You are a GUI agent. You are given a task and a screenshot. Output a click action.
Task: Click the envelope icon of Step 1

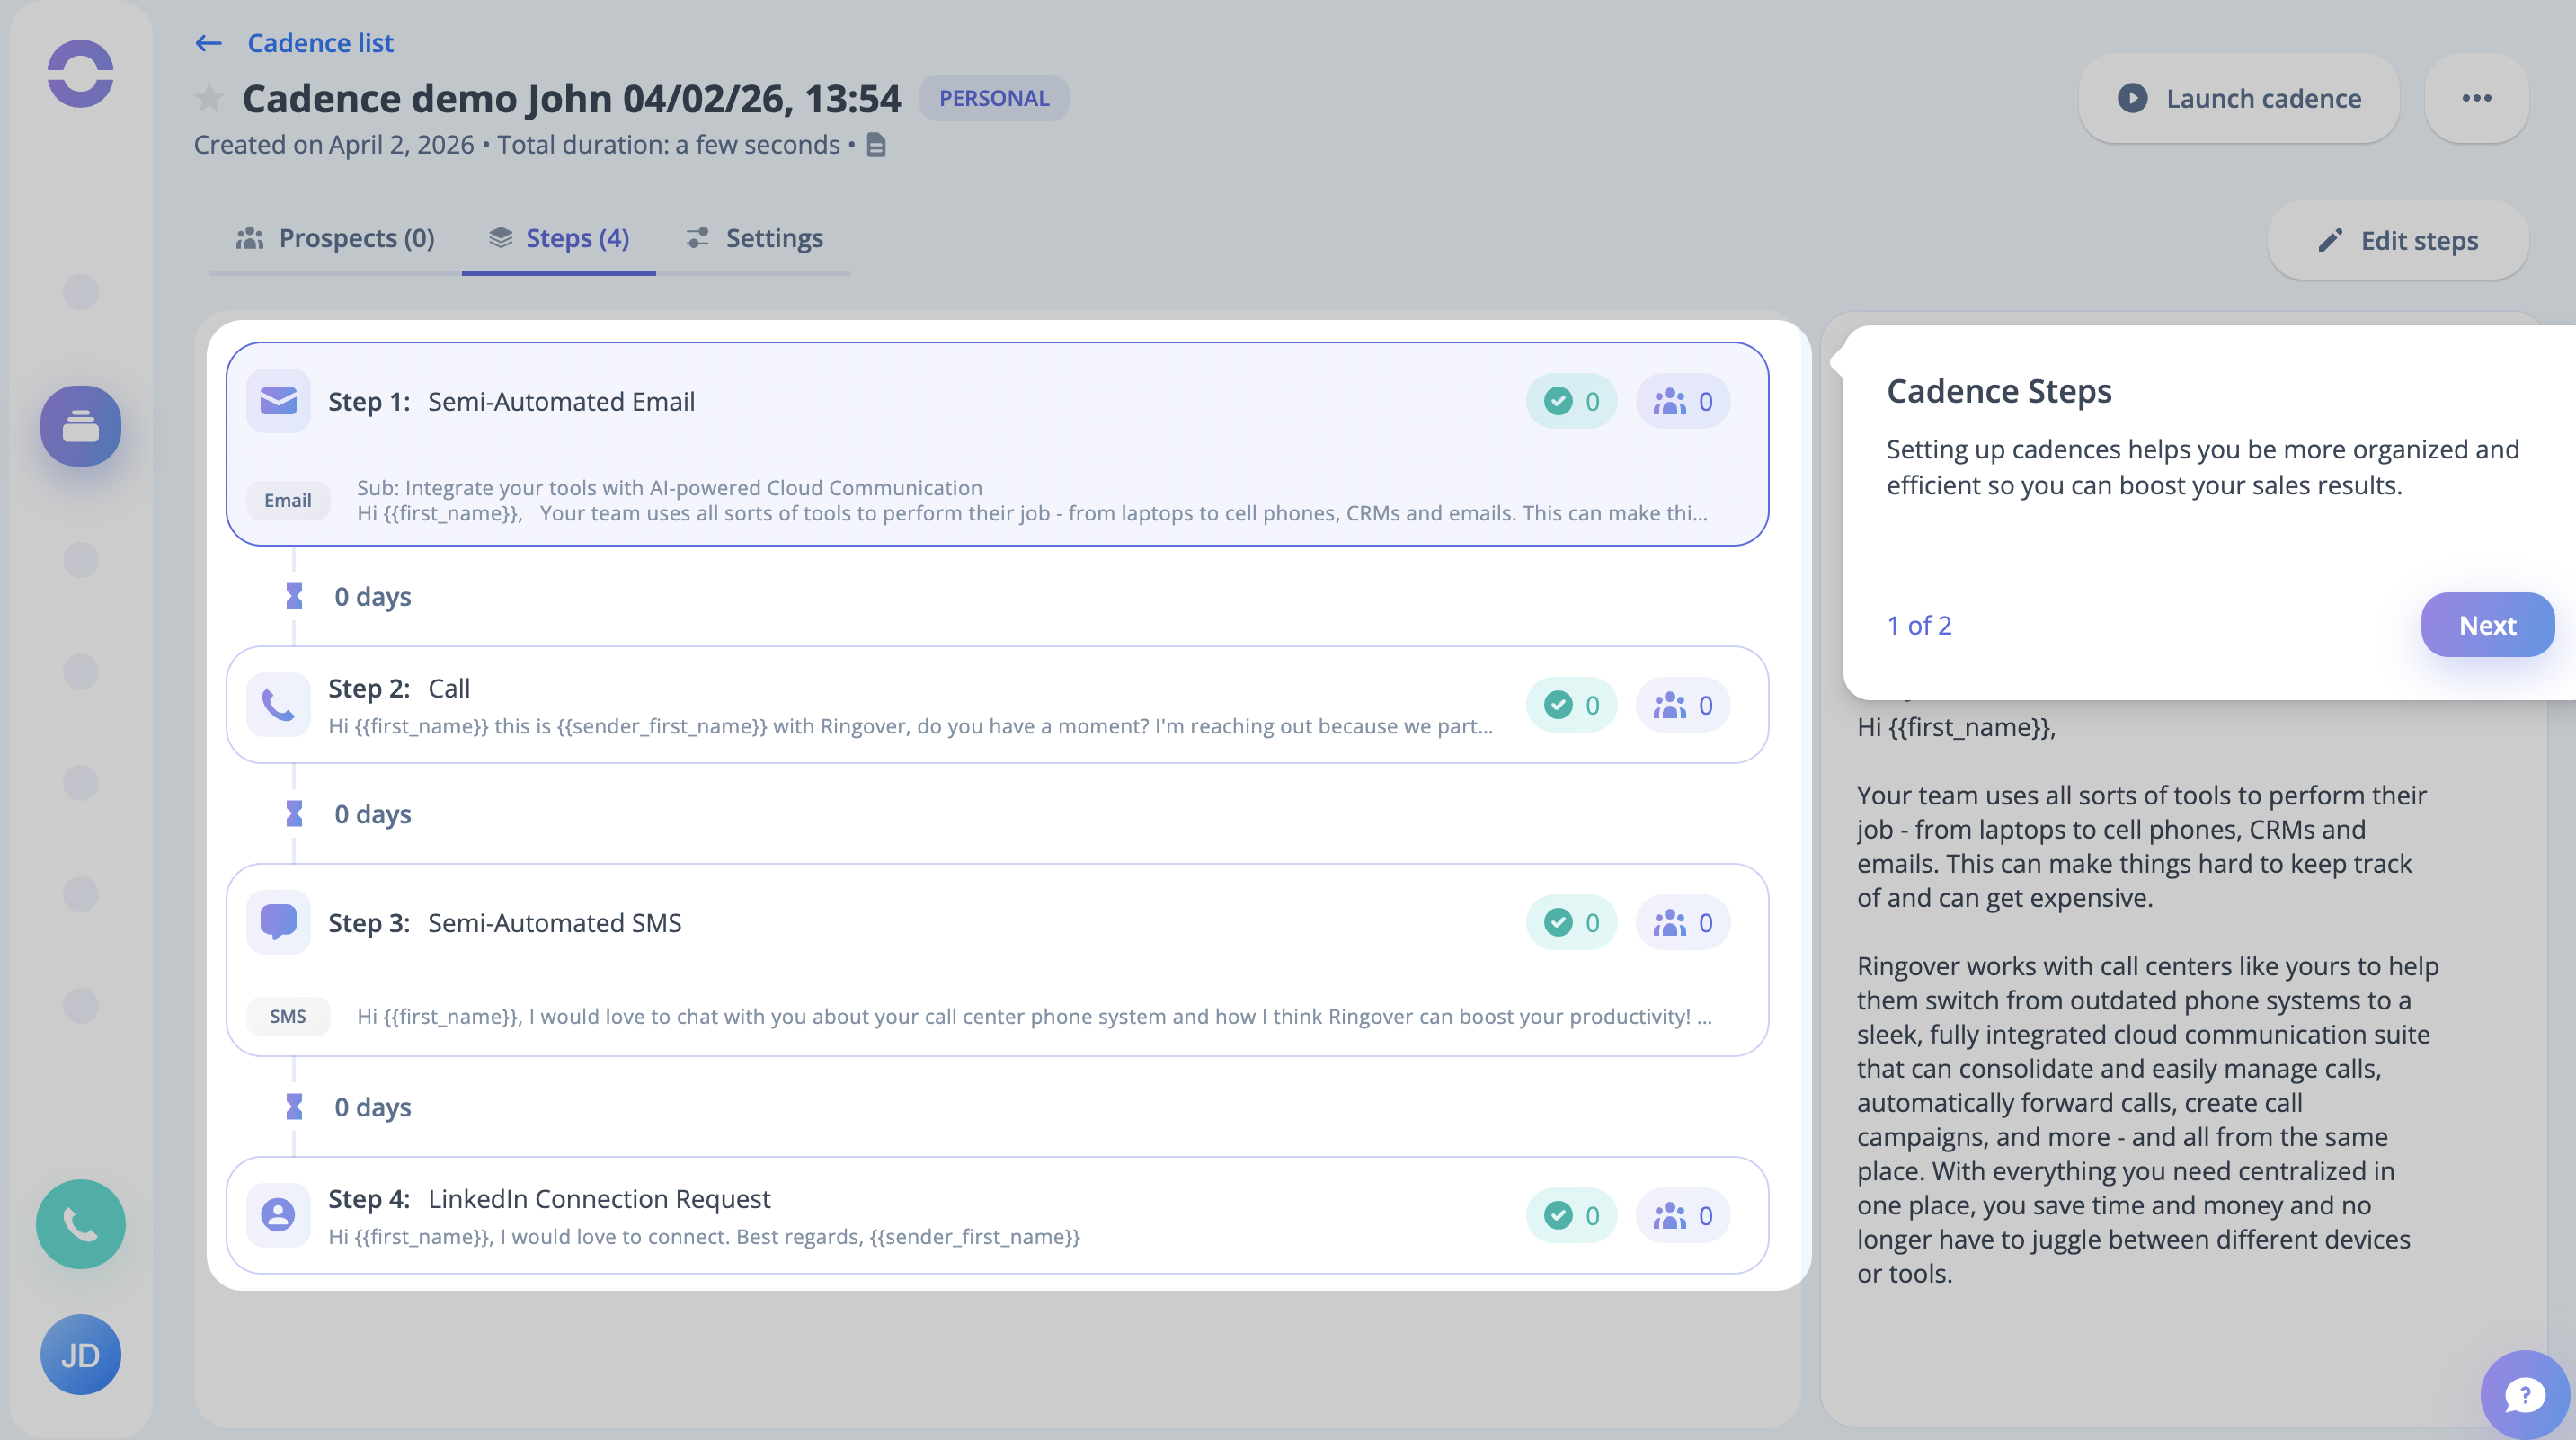(278, 401)
